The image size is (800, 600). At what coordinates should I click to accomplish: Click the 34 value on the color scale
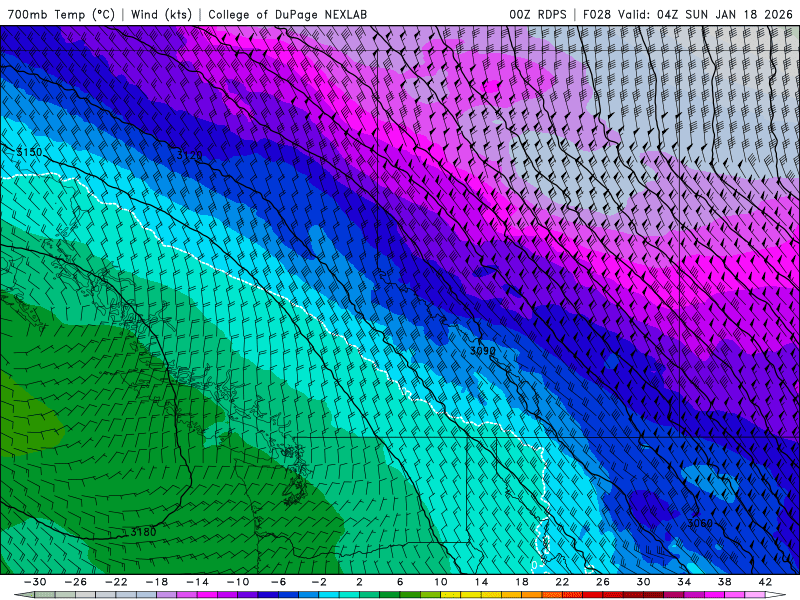coord(684,582)
